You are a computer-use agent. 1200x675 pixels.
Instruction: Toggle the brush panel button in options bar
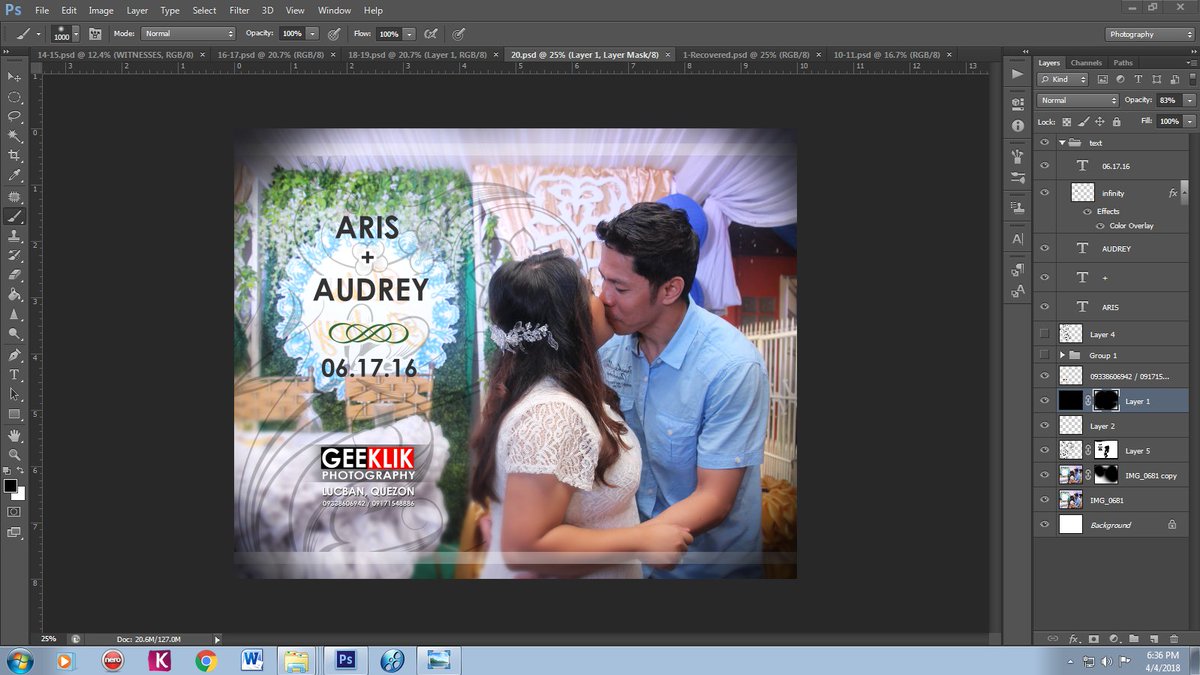pos(95,33)
